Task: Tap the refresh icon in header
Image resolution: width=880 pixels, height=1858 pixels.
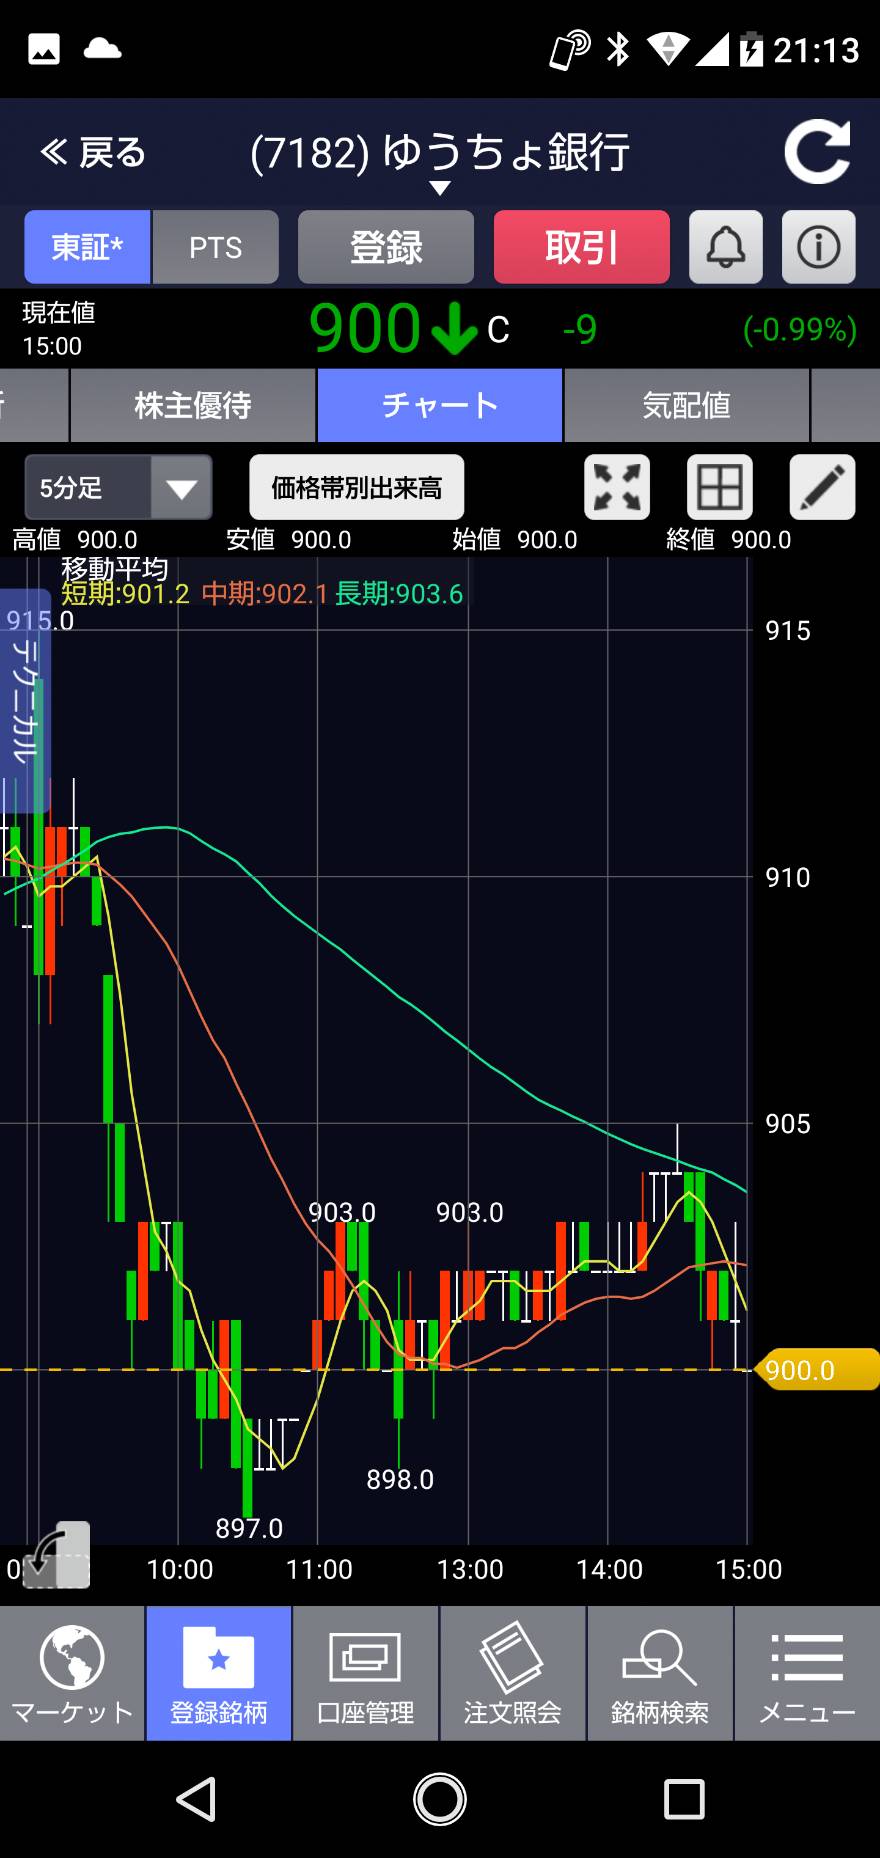Action: (817, 152)
